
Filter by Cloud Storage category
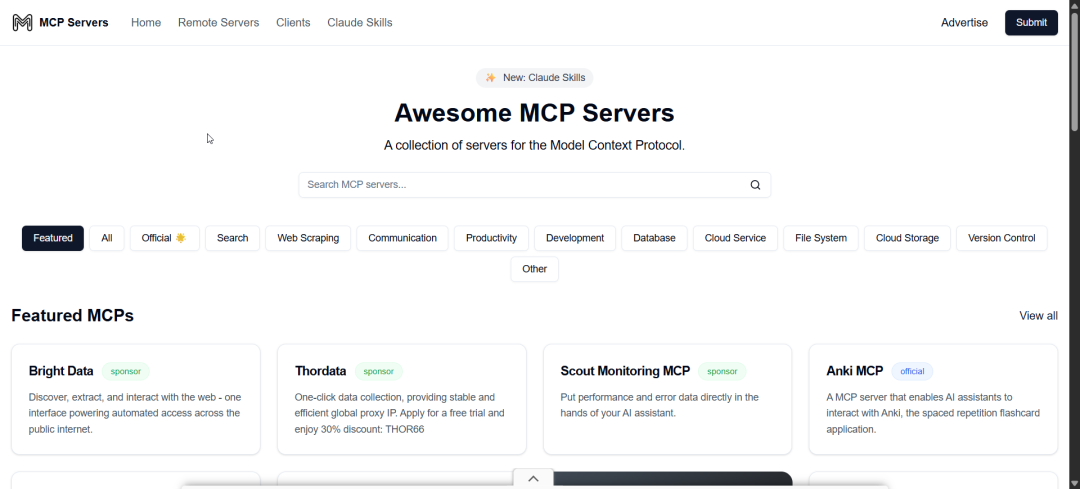(x=907, y=238)
